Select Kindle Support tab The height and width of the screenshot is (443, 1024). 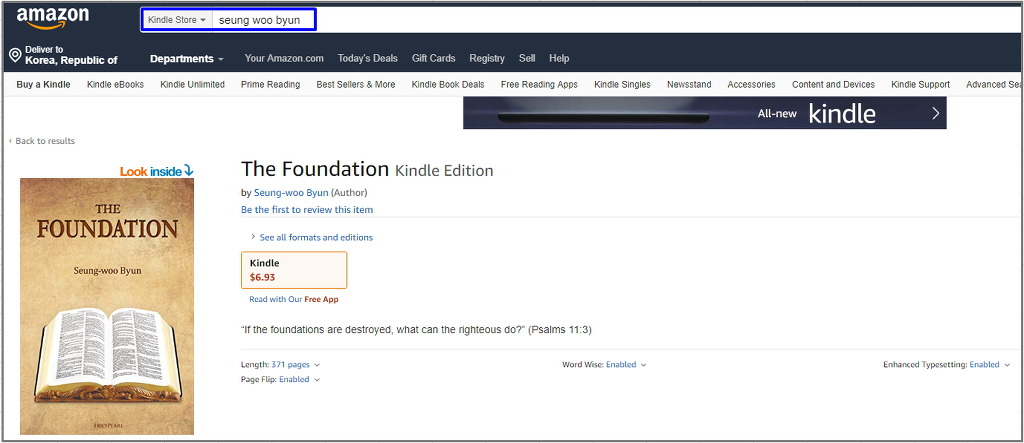(x=921, y=84)
